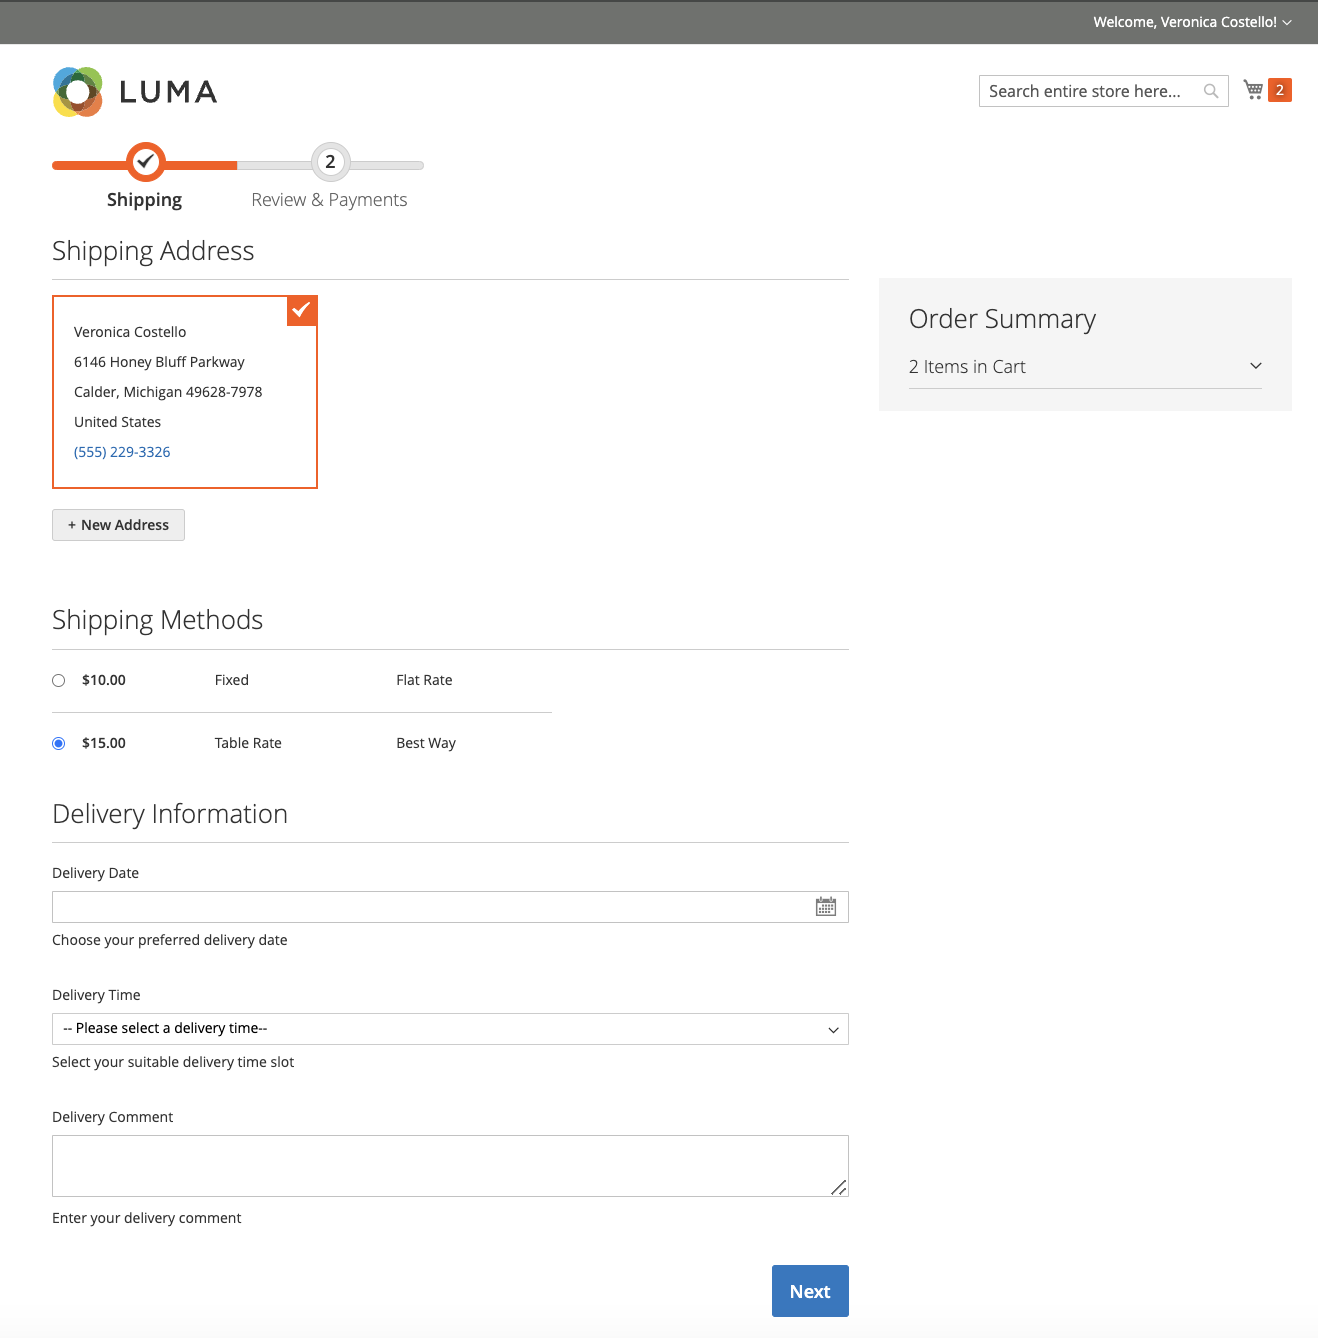Click the selected address checkmark badge
Viewport: 1318px width, 1338px height.
pyautogui.click(x=302, y=310)
